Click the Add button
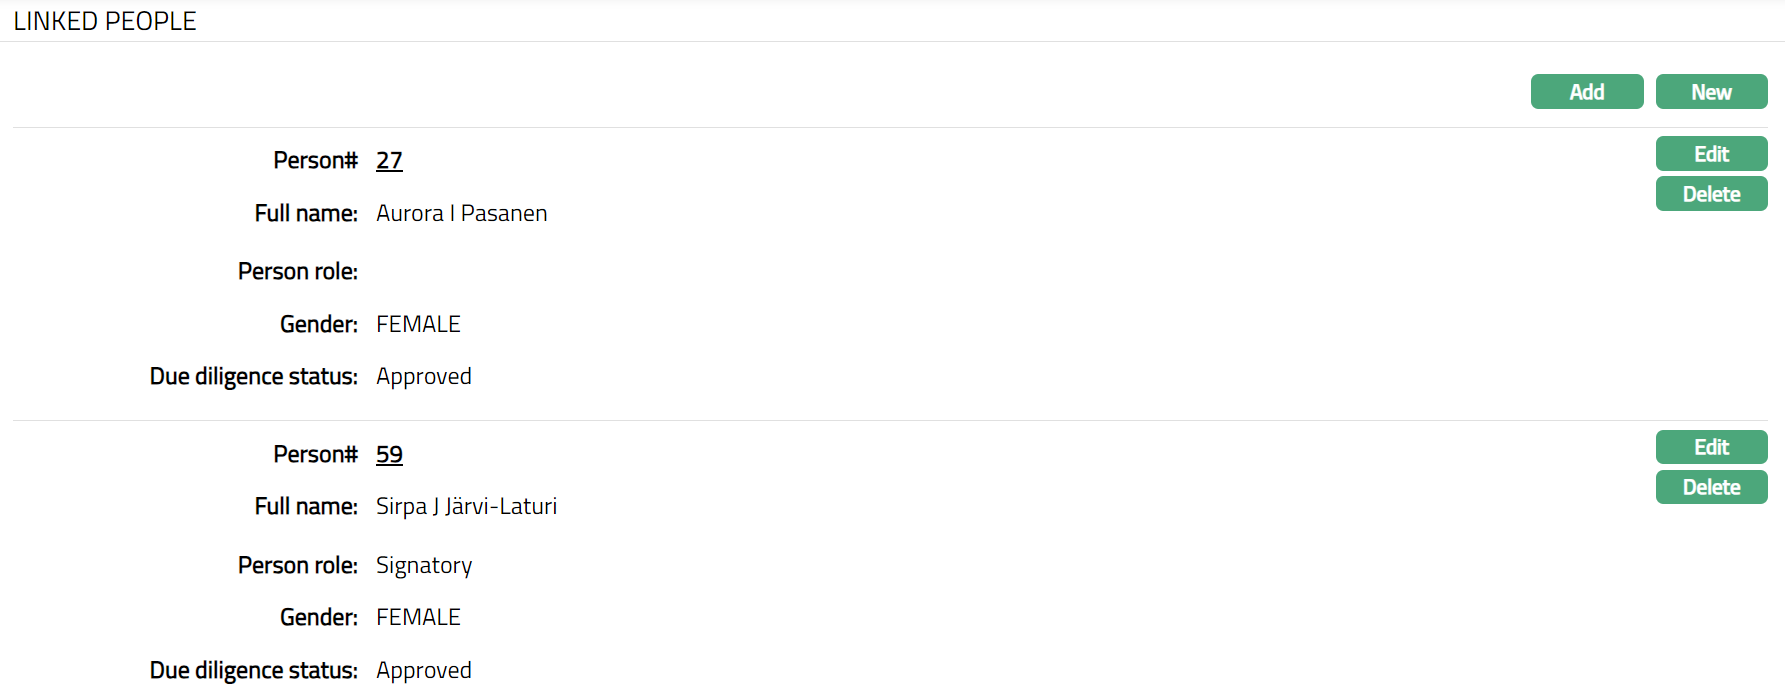The width and height of the screenshot is (1785, 700). [1586, 92]
